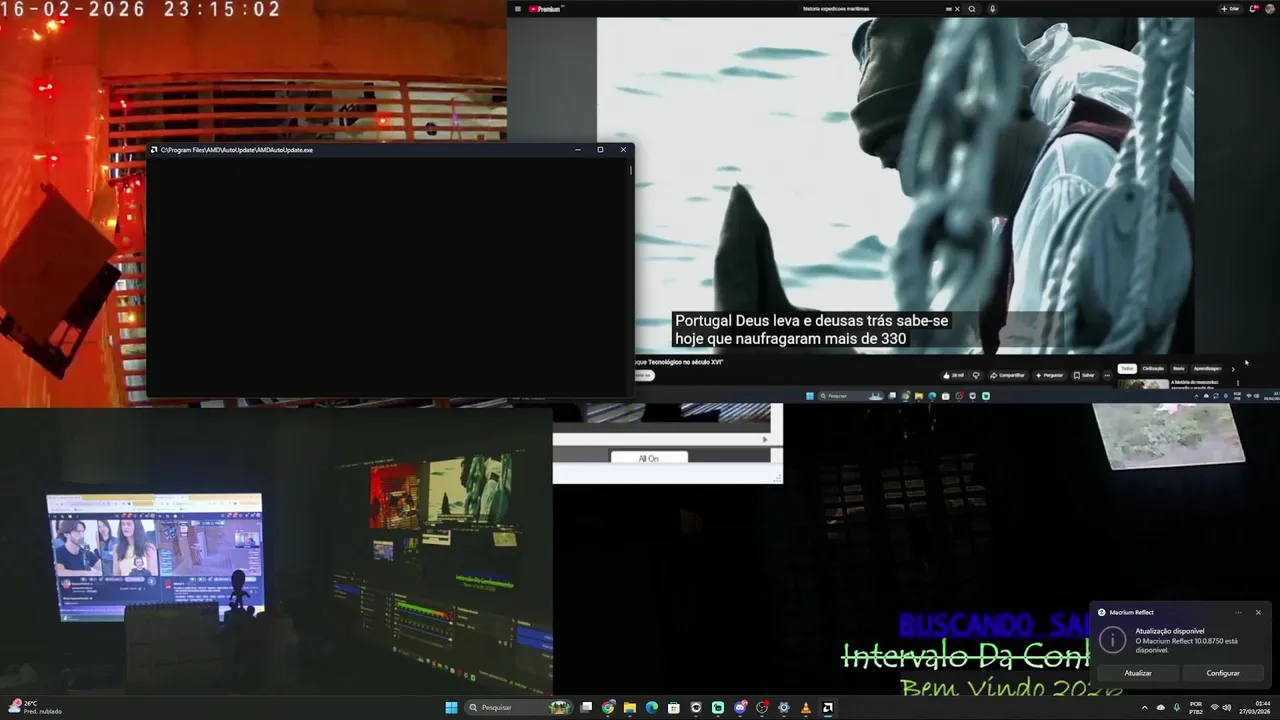The width and height of the screenshot is (1280, 720).
Task: Click Configurar in the Macrium Reflect notification
Action: [1223, 673]
